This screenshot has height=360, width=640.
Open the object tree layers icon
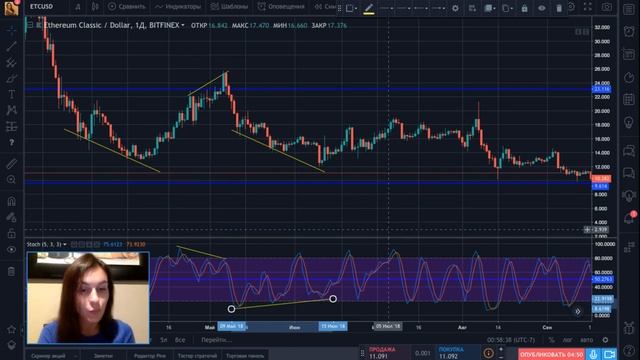pyautogui.click(x=11, y=345)
